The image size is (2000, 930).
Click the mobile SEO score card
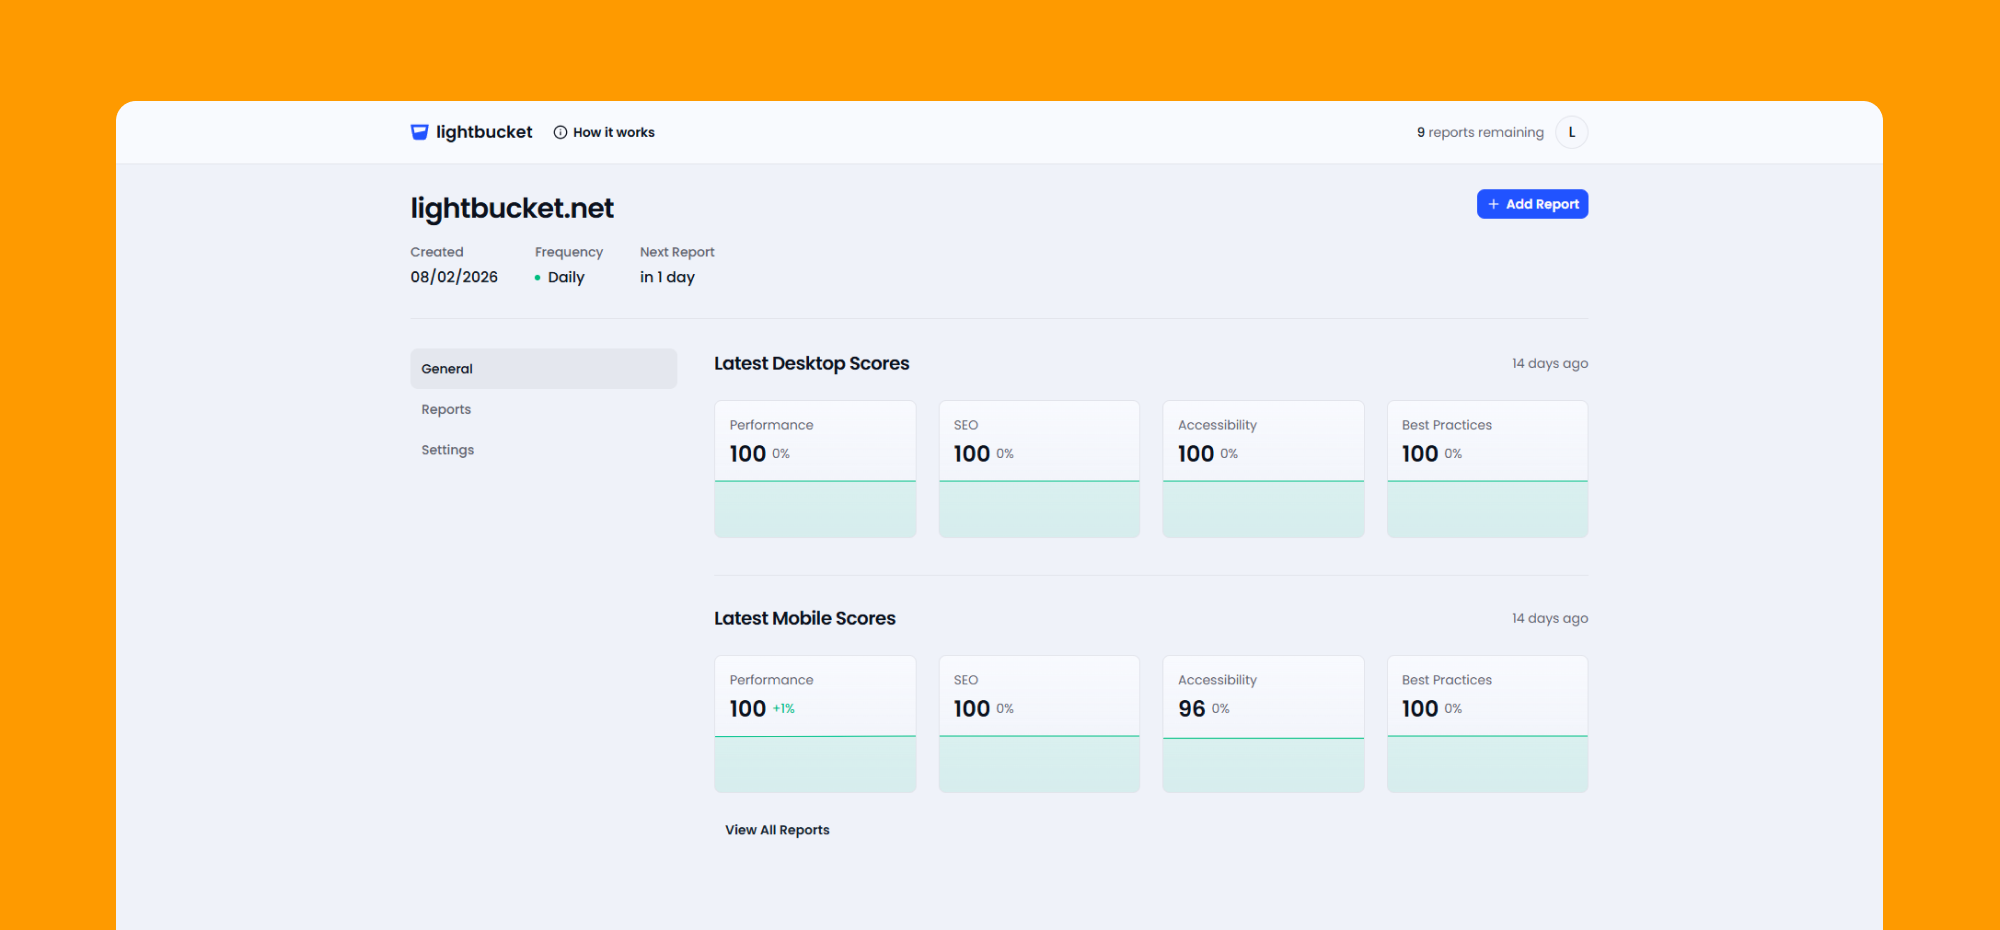click(1039, 724)
